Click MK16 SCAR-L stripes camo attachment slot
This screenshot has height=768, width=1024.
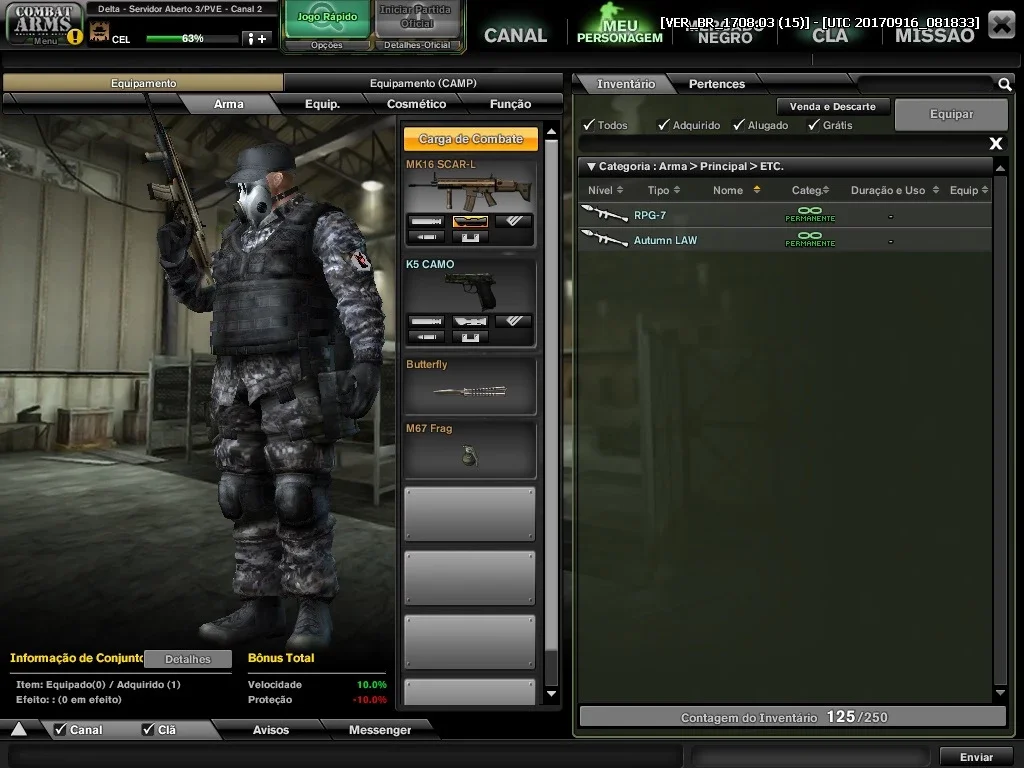513,221
